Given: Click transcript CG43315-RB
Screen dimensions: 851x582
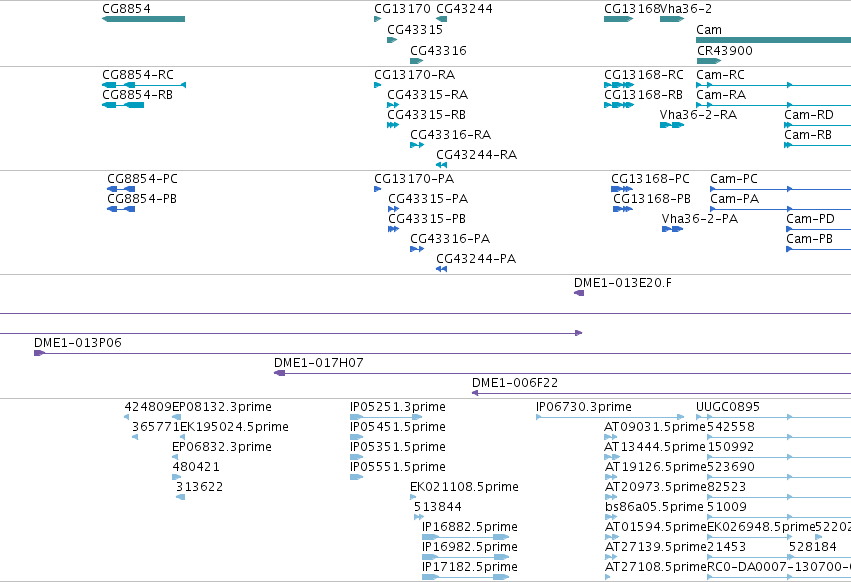Looking at the screenshot, I should 427,115.
